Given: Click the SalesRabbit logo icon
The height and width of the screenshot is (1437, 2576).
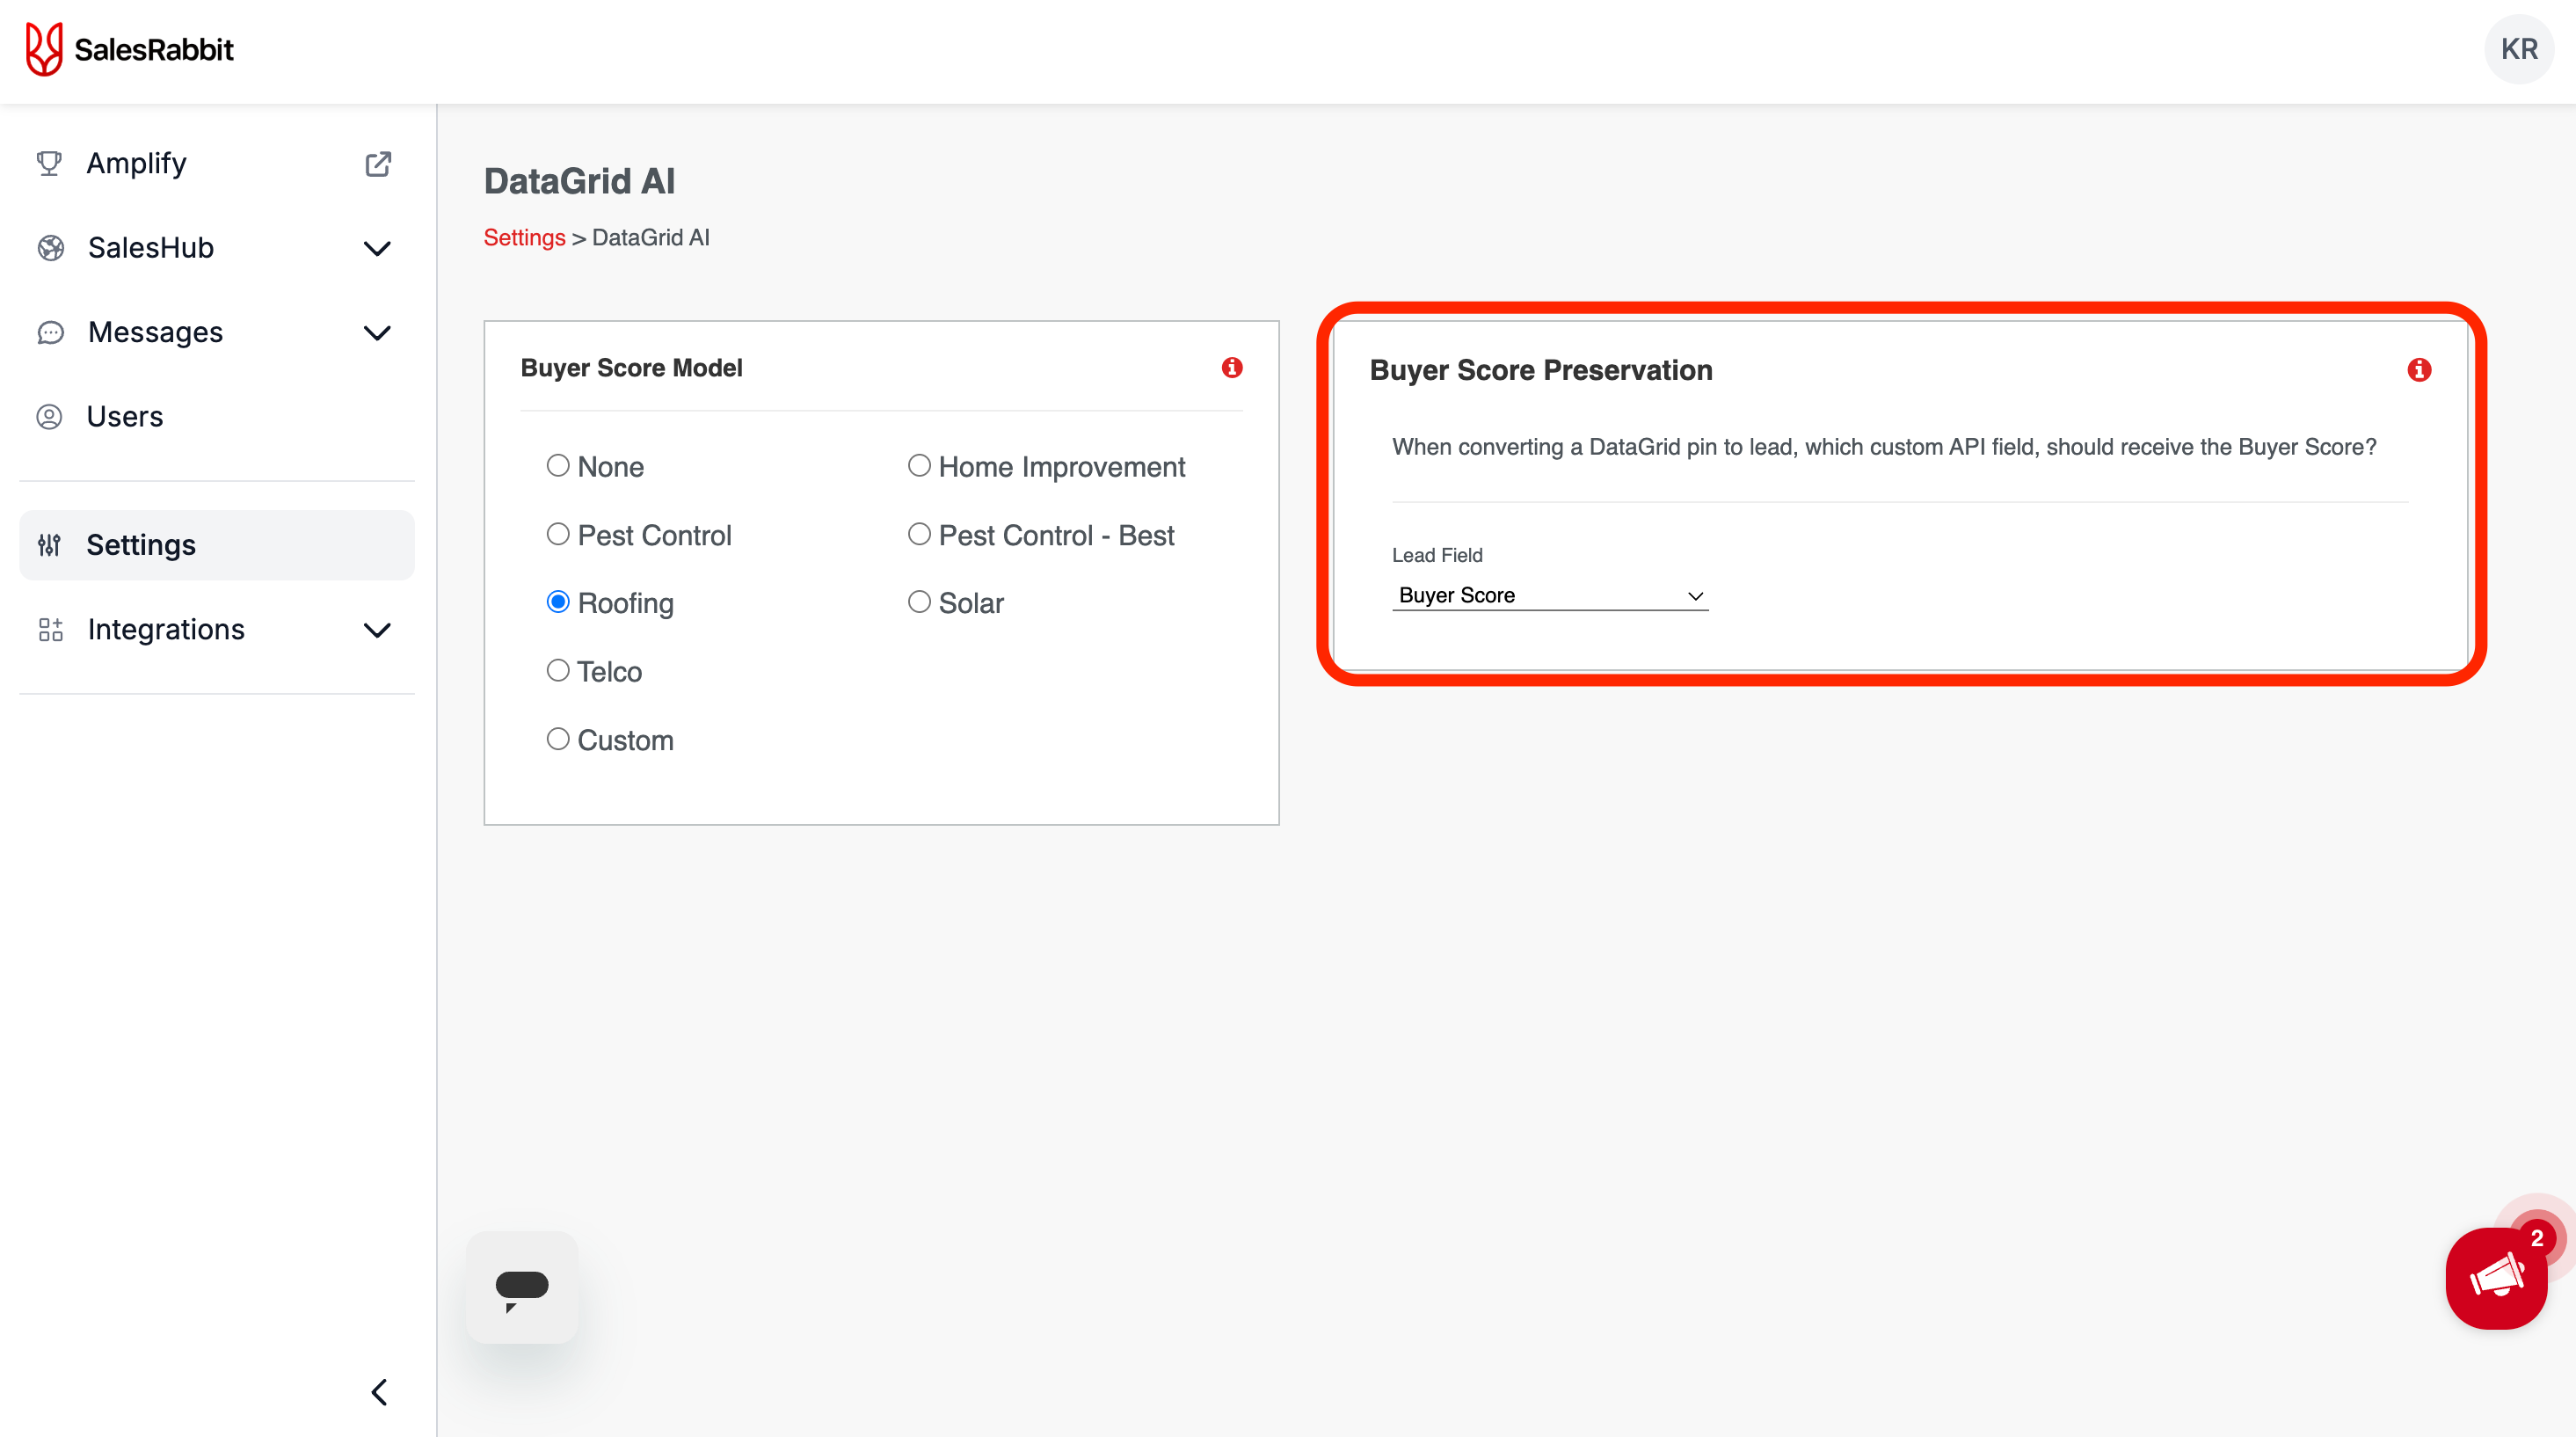Looking at the screenshot, I should point(44,49).
